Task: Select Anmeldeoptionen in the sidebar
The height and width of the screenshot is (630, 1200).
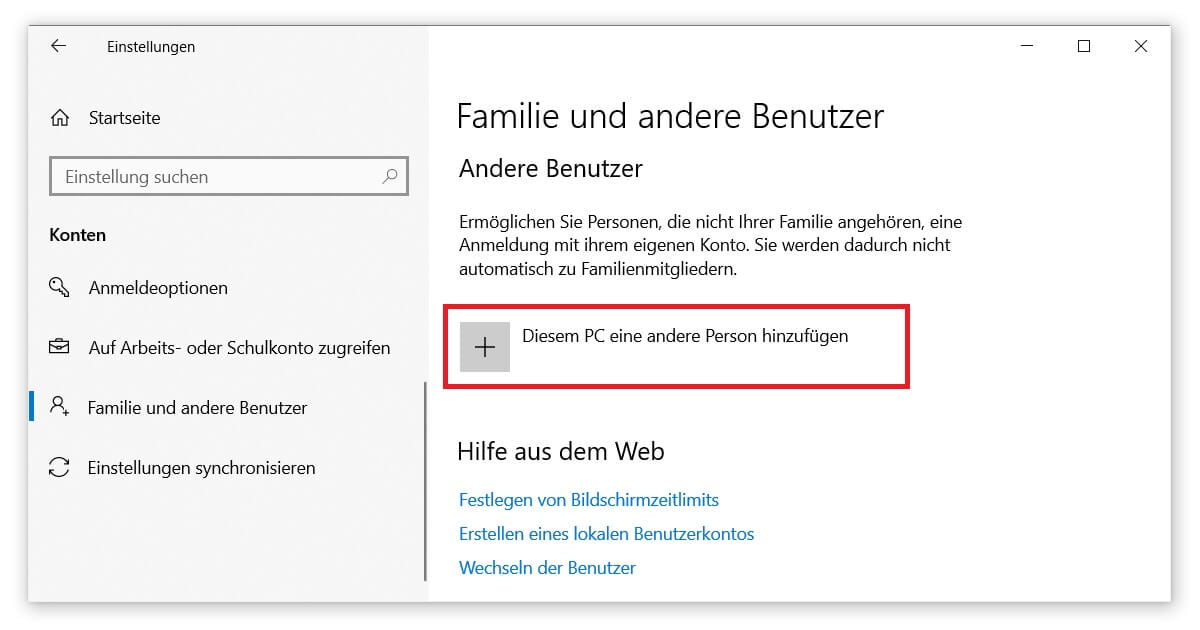Action: [x=157, y=288]
